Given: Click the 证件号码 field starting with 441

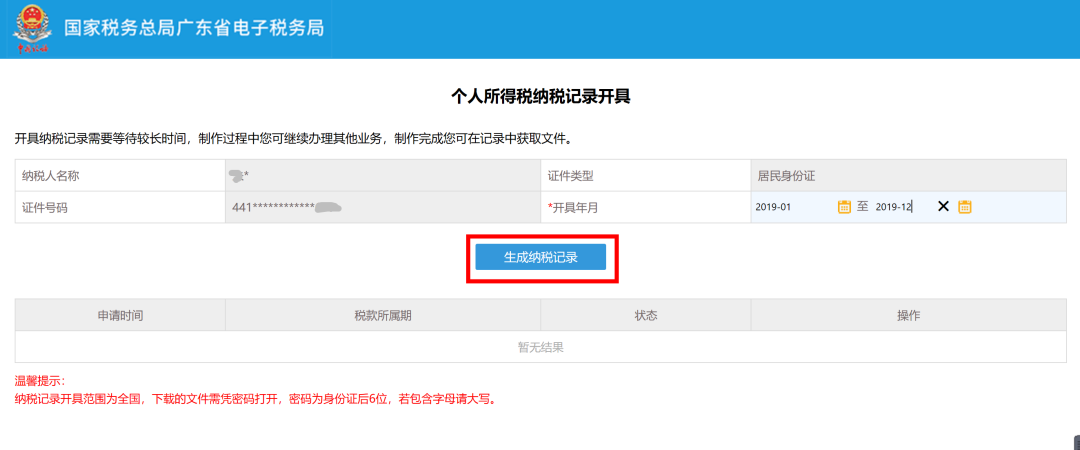Looking at the screenshot, I should point(383,207).
